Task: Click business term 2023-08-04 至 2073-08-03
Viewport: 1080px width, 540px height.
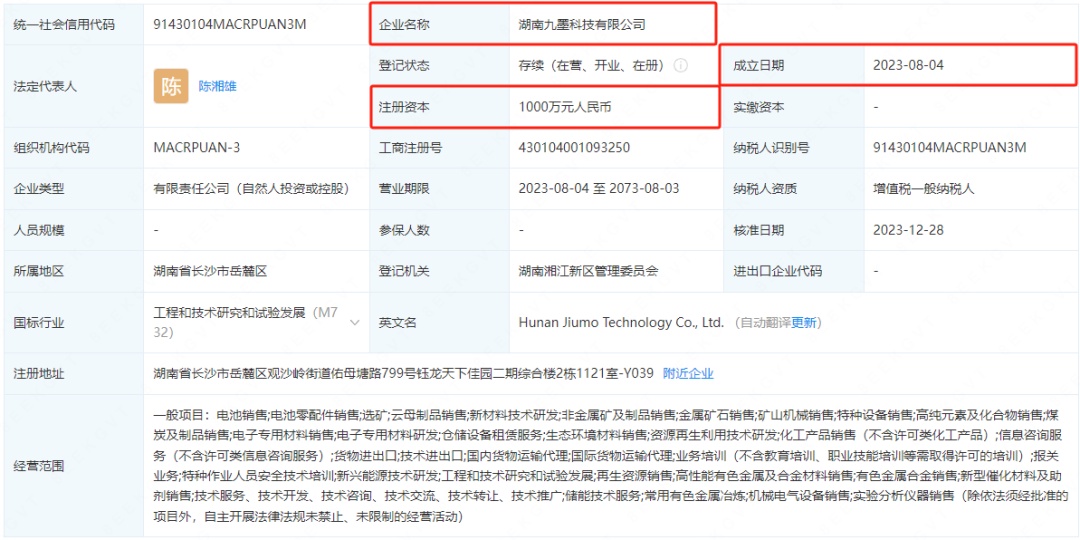Action: pyautogui.click(x=599, y=189)
